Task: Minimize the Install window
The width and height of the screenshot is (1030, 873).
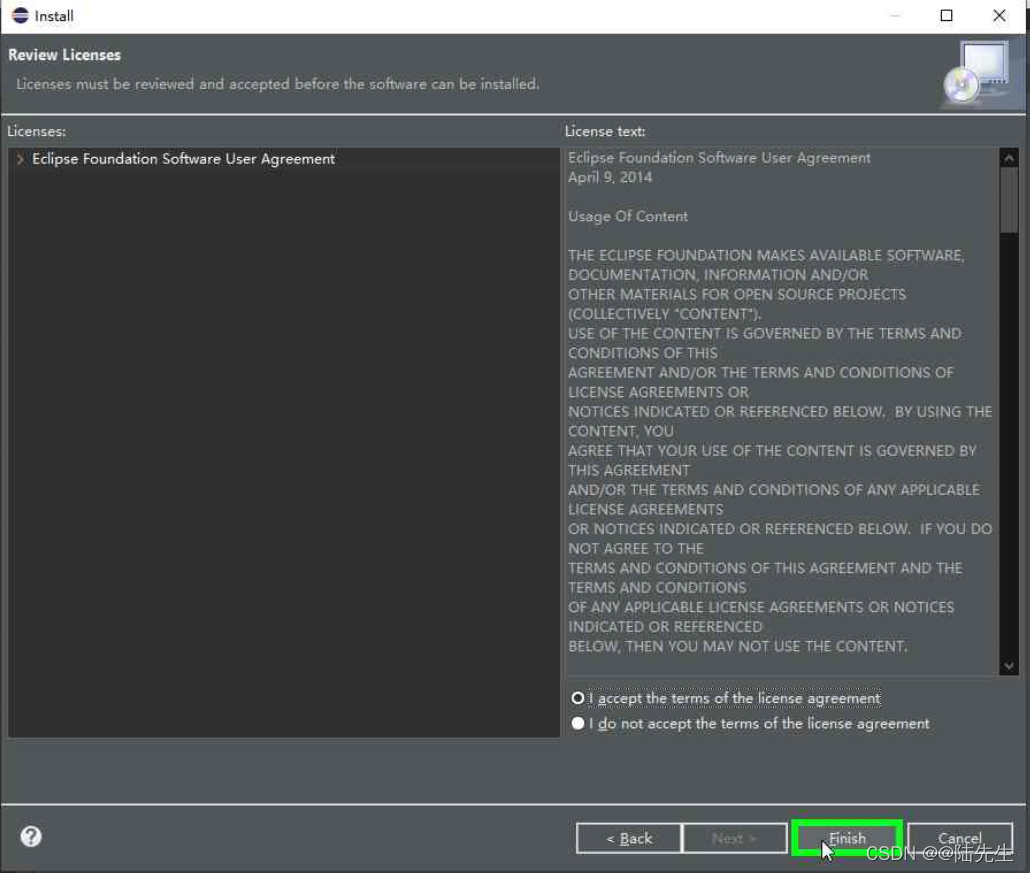Action: [895, 15]
